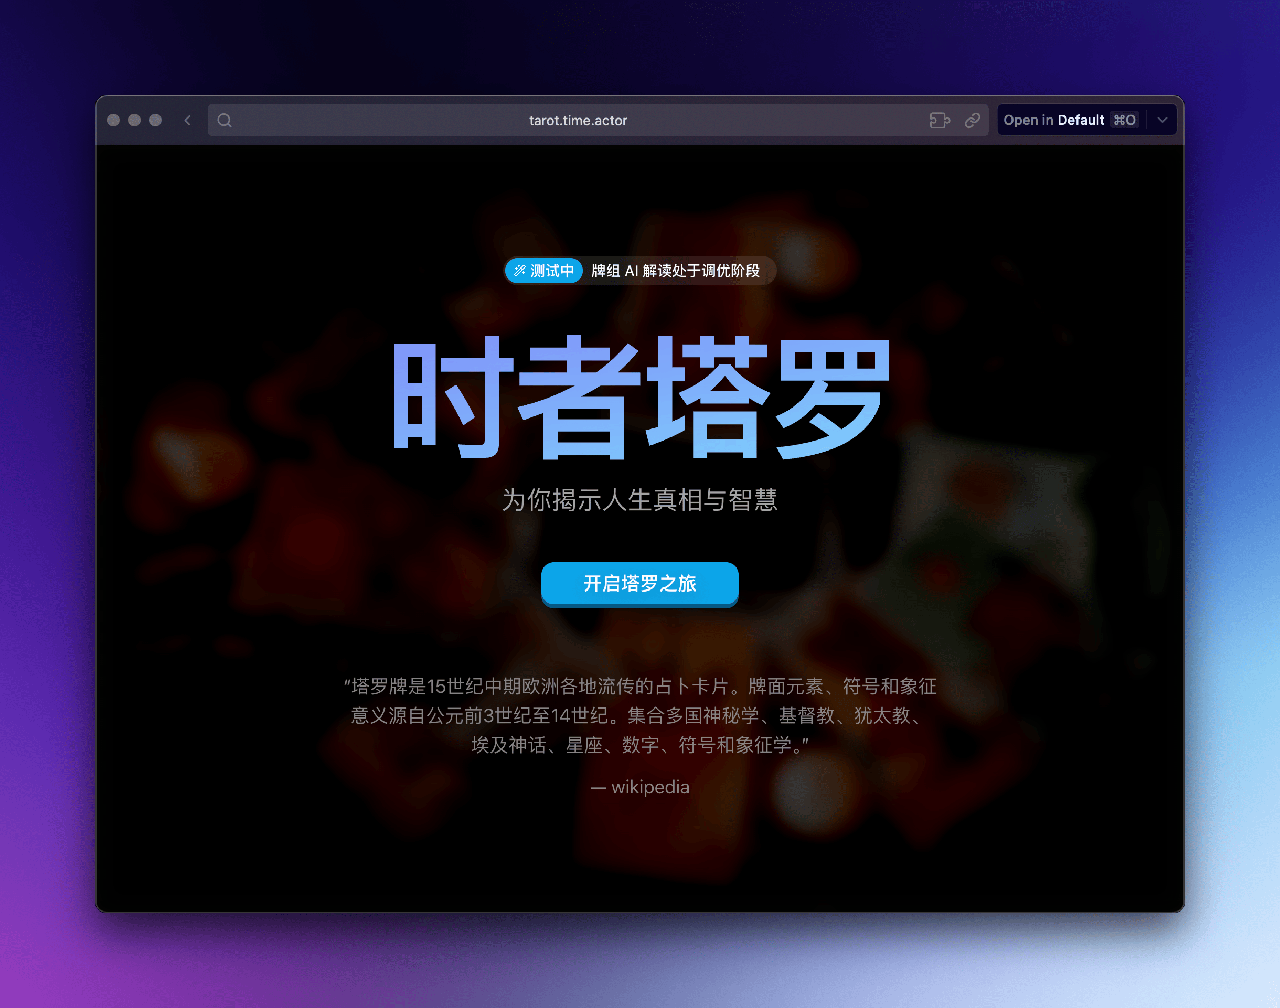Screen dimensions: 1280x1008
Task: Click the 测试中 beta badge
Action: click(544, 271)
